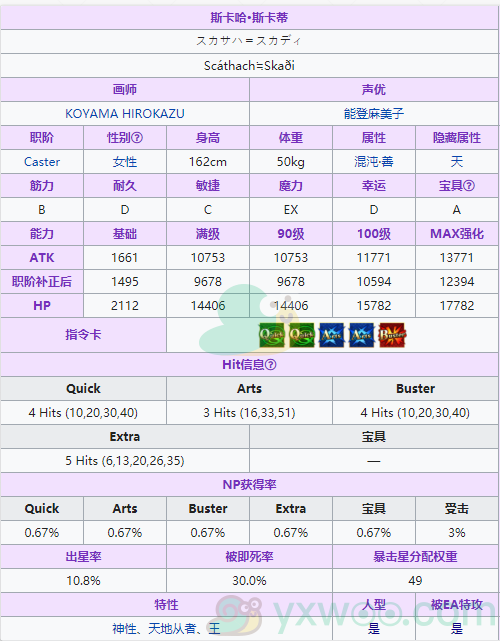Screen dimensions: 500x641
Task: Click the class-adjusted base value 1495
Action: click(x=125, y=282)
